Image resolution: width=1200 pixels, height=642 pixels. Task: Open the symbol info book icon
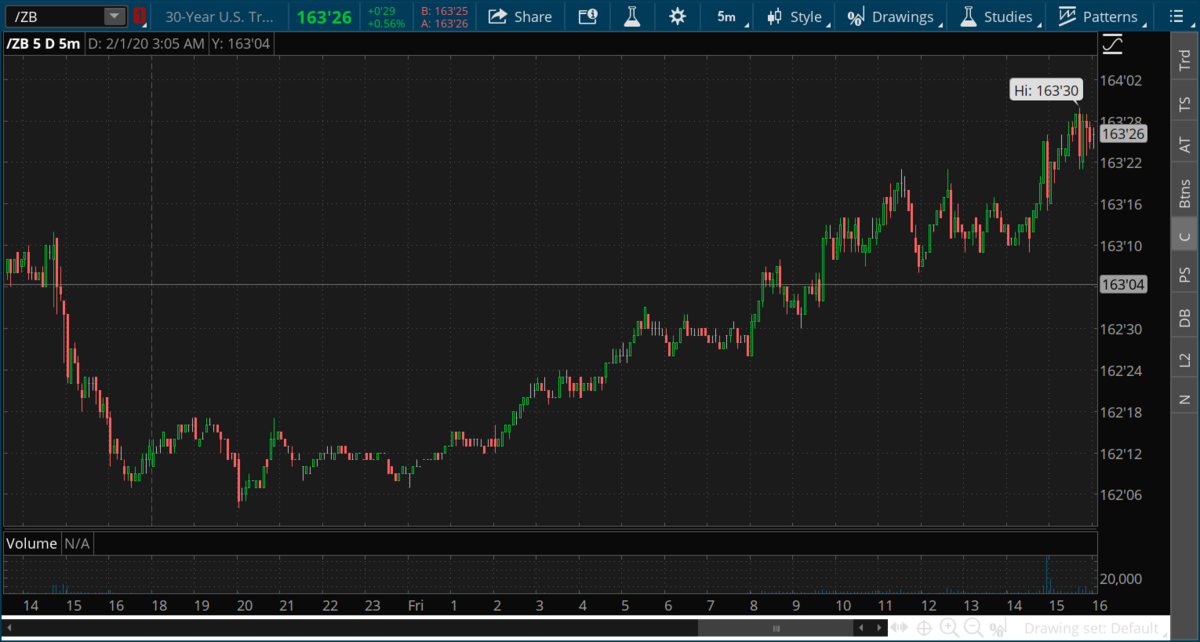click(588, 16)
